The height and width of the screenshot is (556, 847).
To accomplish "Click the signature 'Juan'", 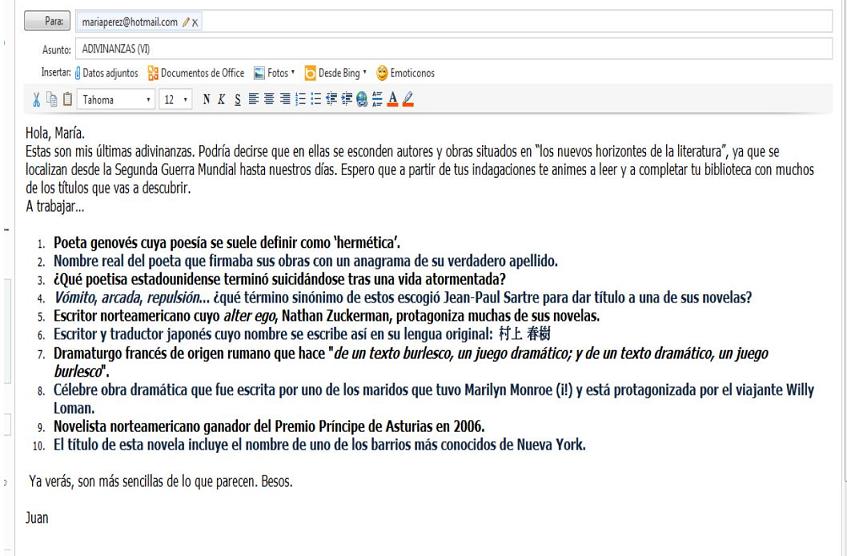I will pos(37,518).
